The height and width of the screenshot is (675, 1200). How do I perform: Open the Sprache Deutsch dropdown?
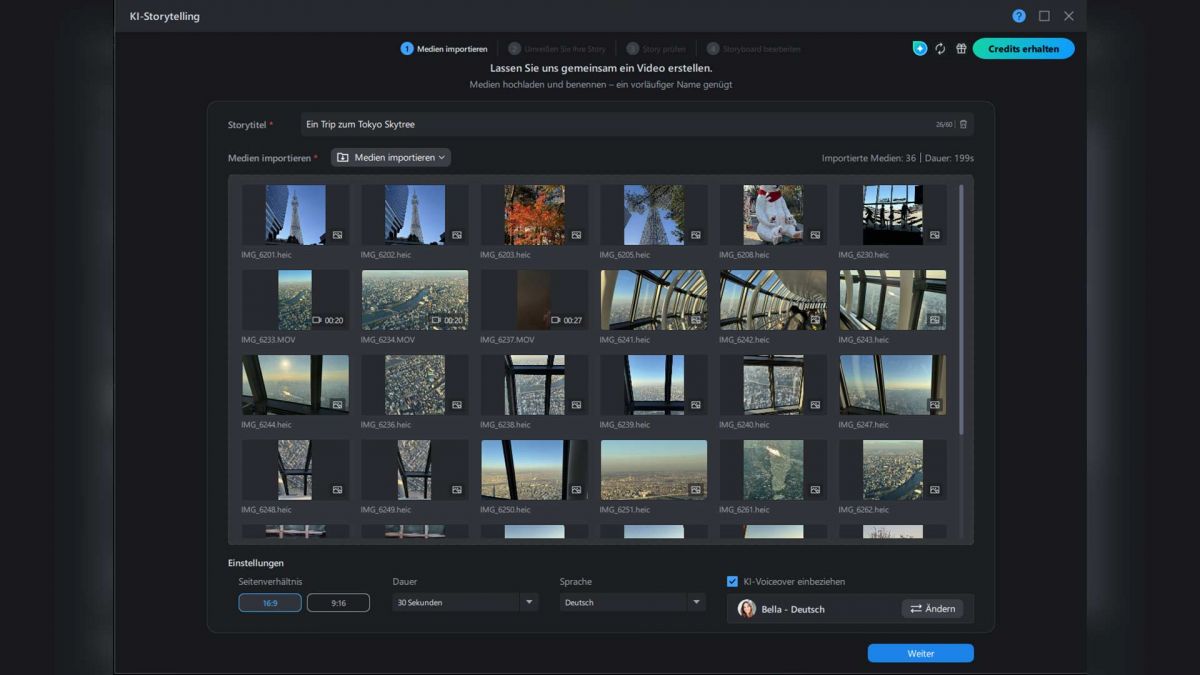pyautogui.click(x=633, y=603)
